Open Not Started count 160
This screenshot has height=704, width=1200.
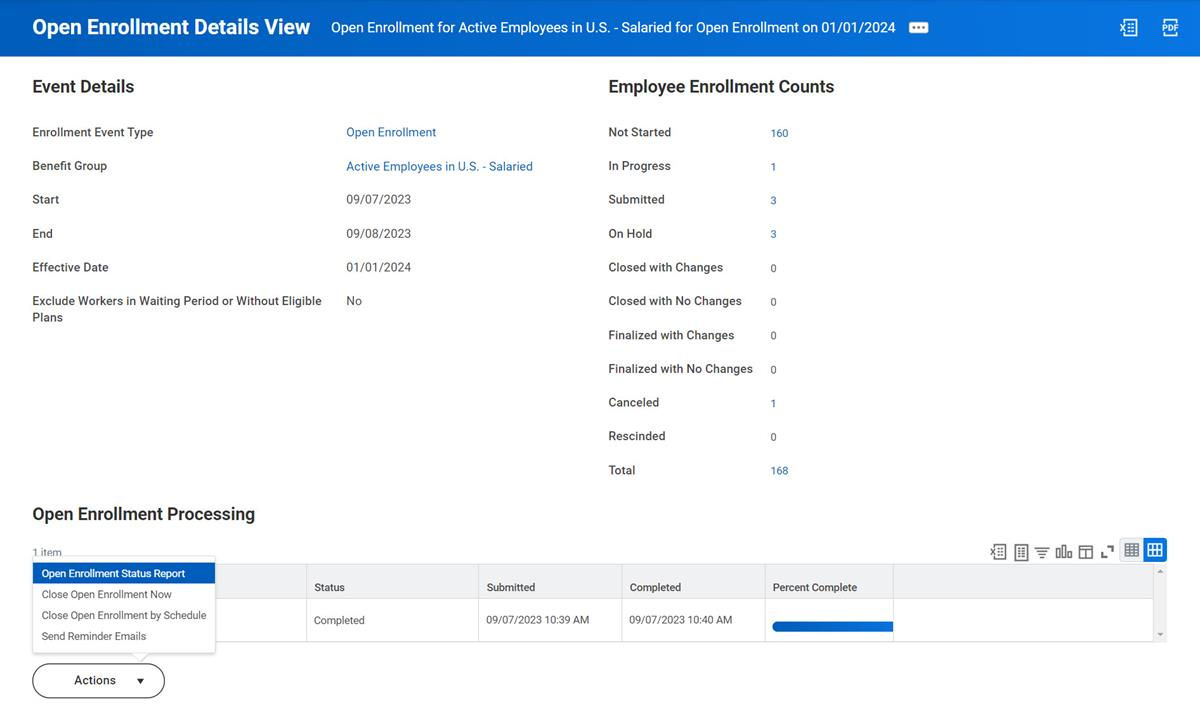(x=779, y=133)
